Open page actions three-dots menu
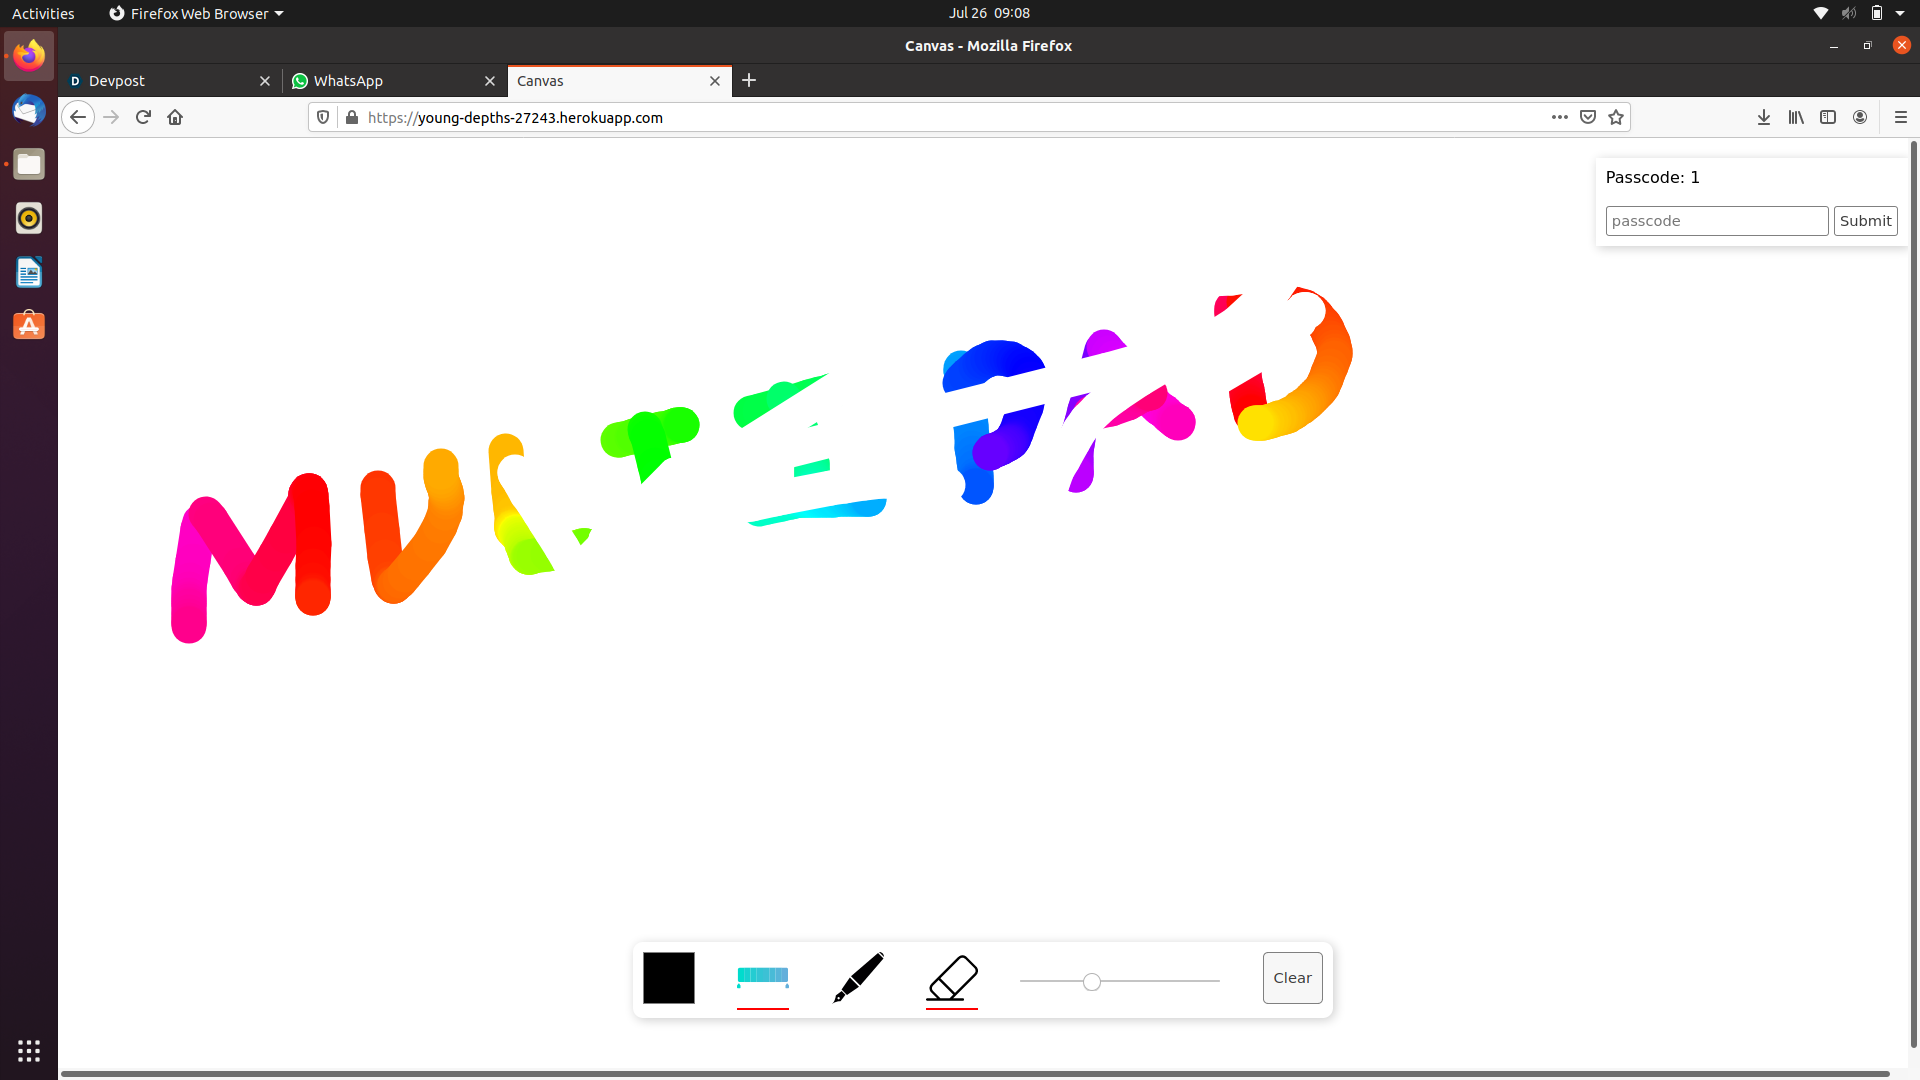 pos(1559,117)
